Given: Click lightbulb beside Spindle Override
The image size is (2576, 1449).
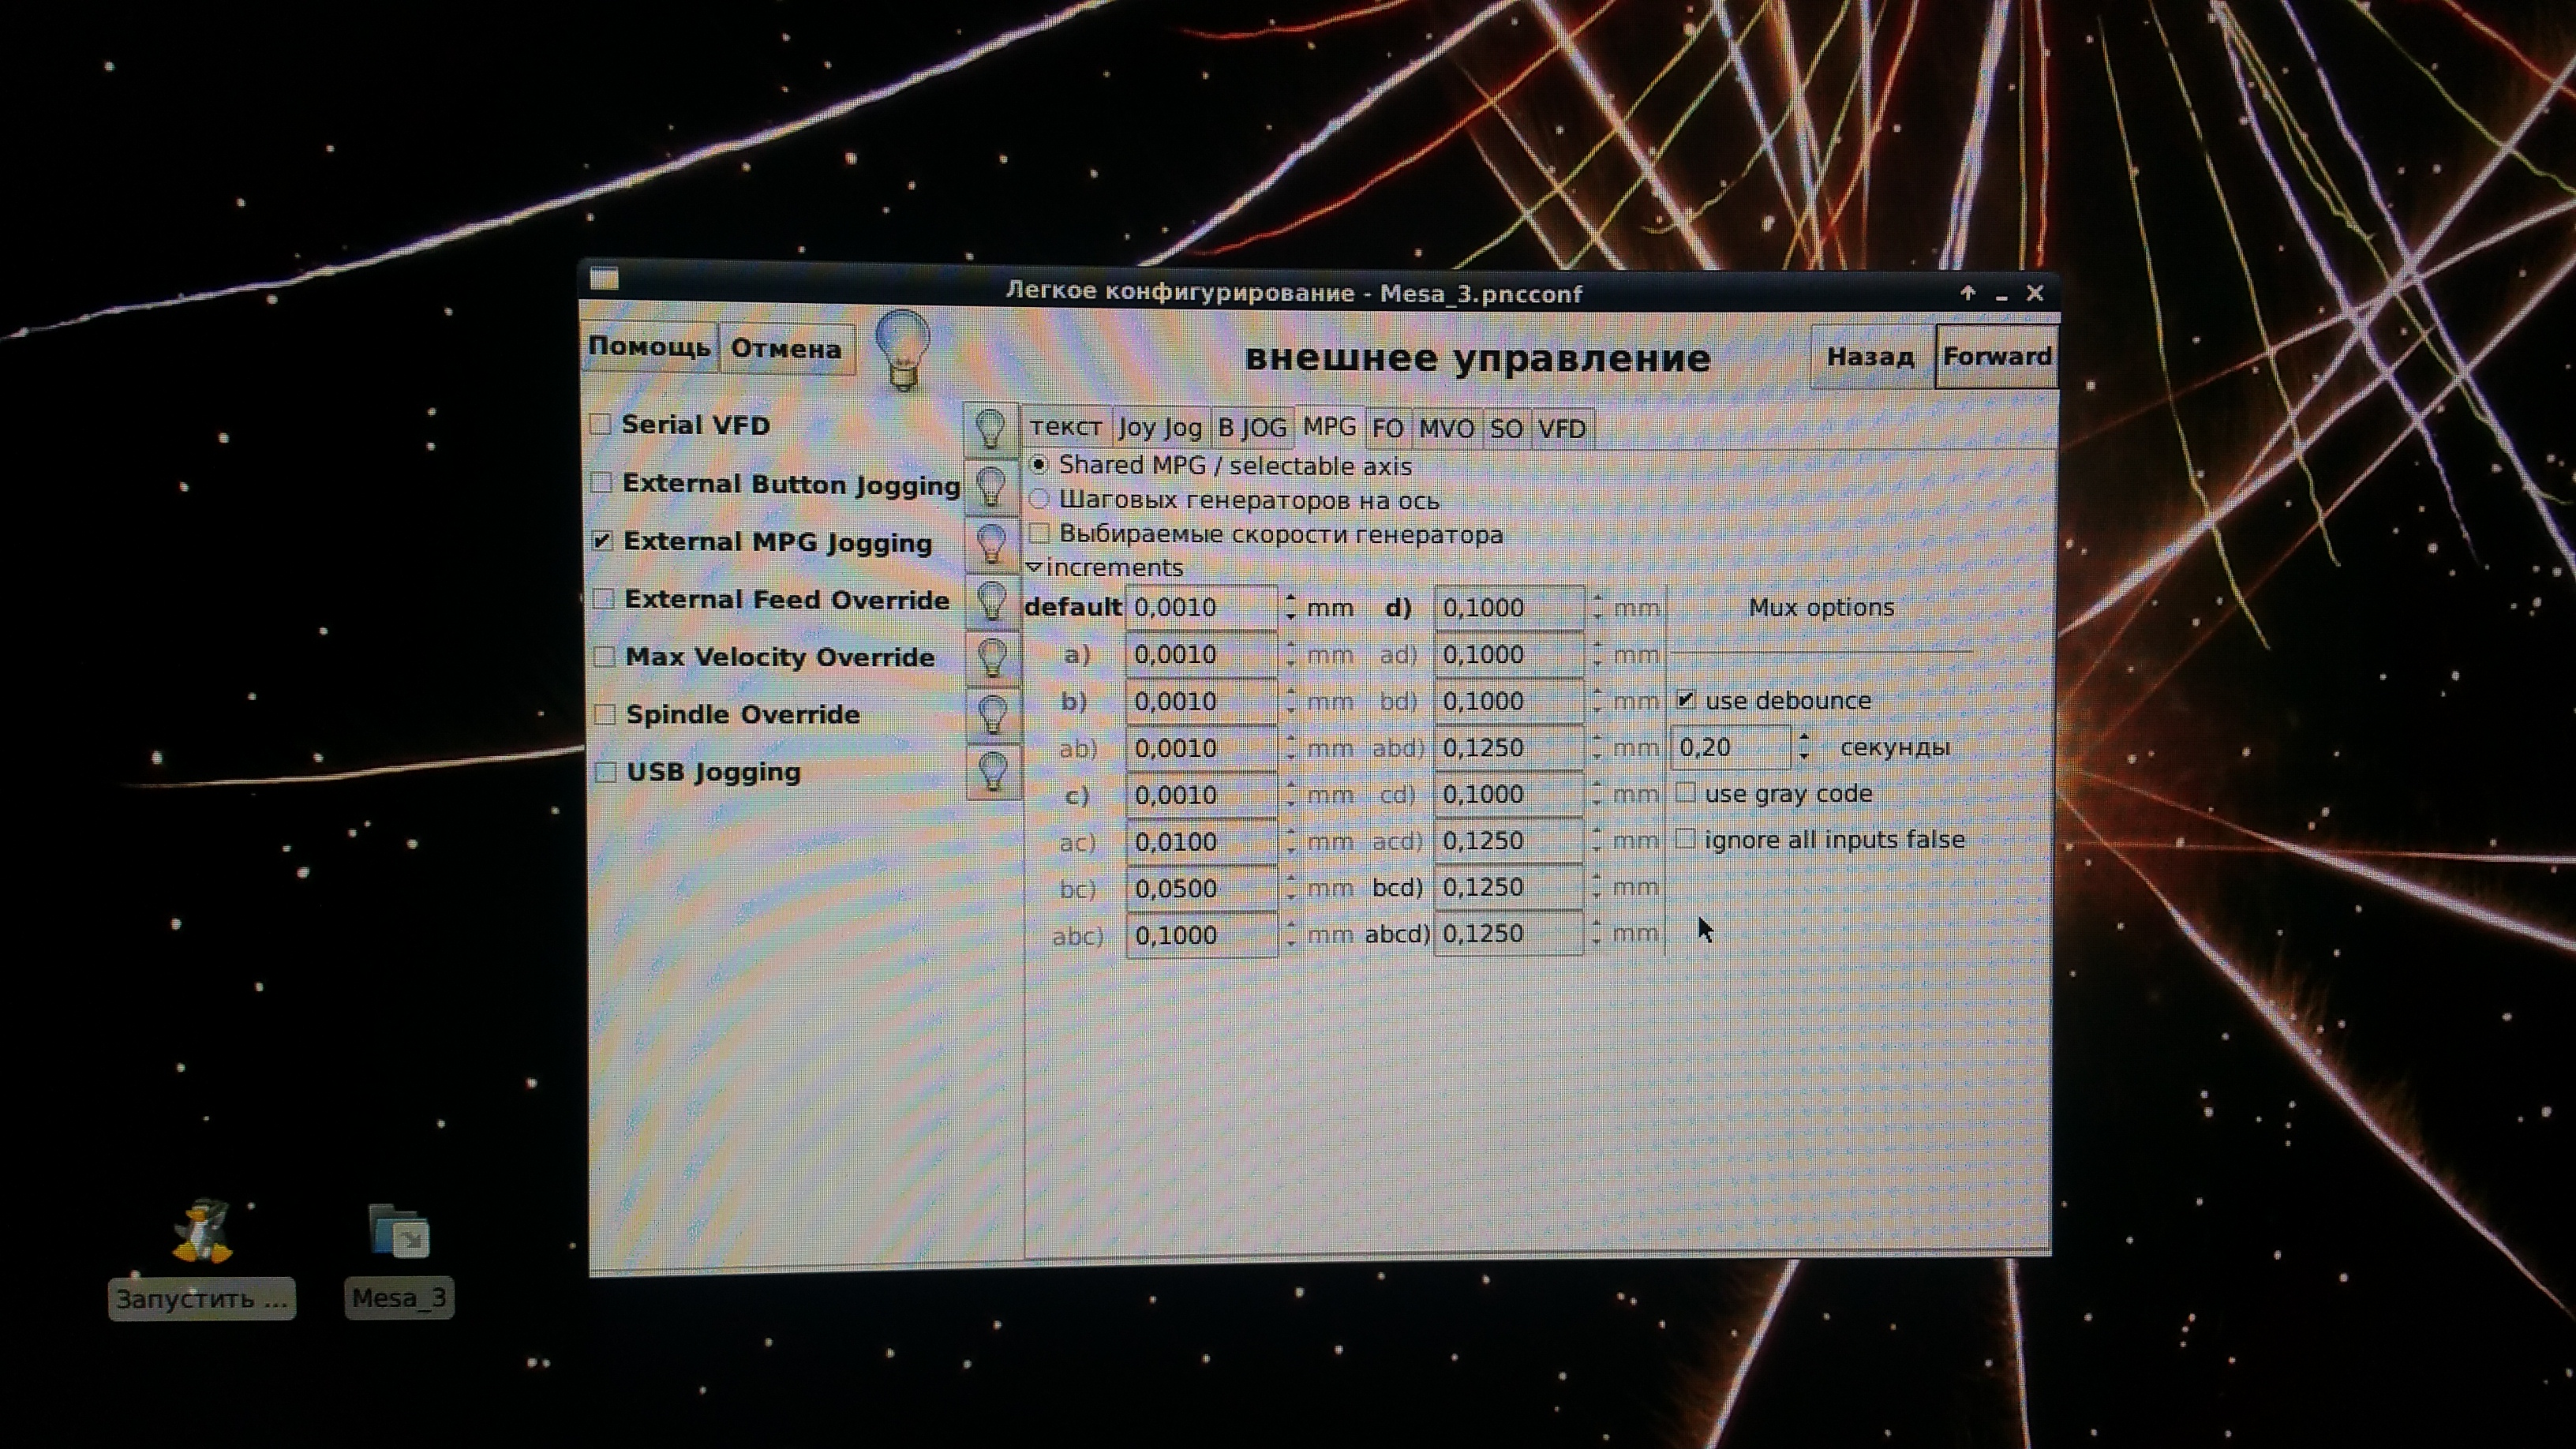Looking at the screenshot, I should [x=992, y=715].
